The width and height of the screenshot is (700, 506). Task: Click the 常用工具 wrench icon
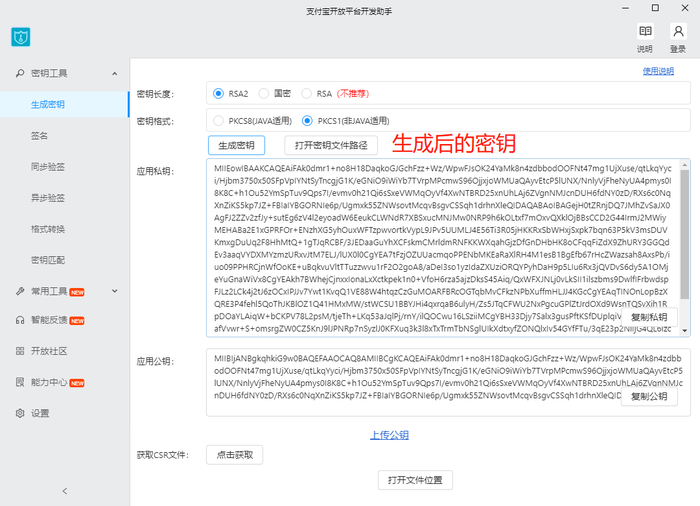[20, 291]
